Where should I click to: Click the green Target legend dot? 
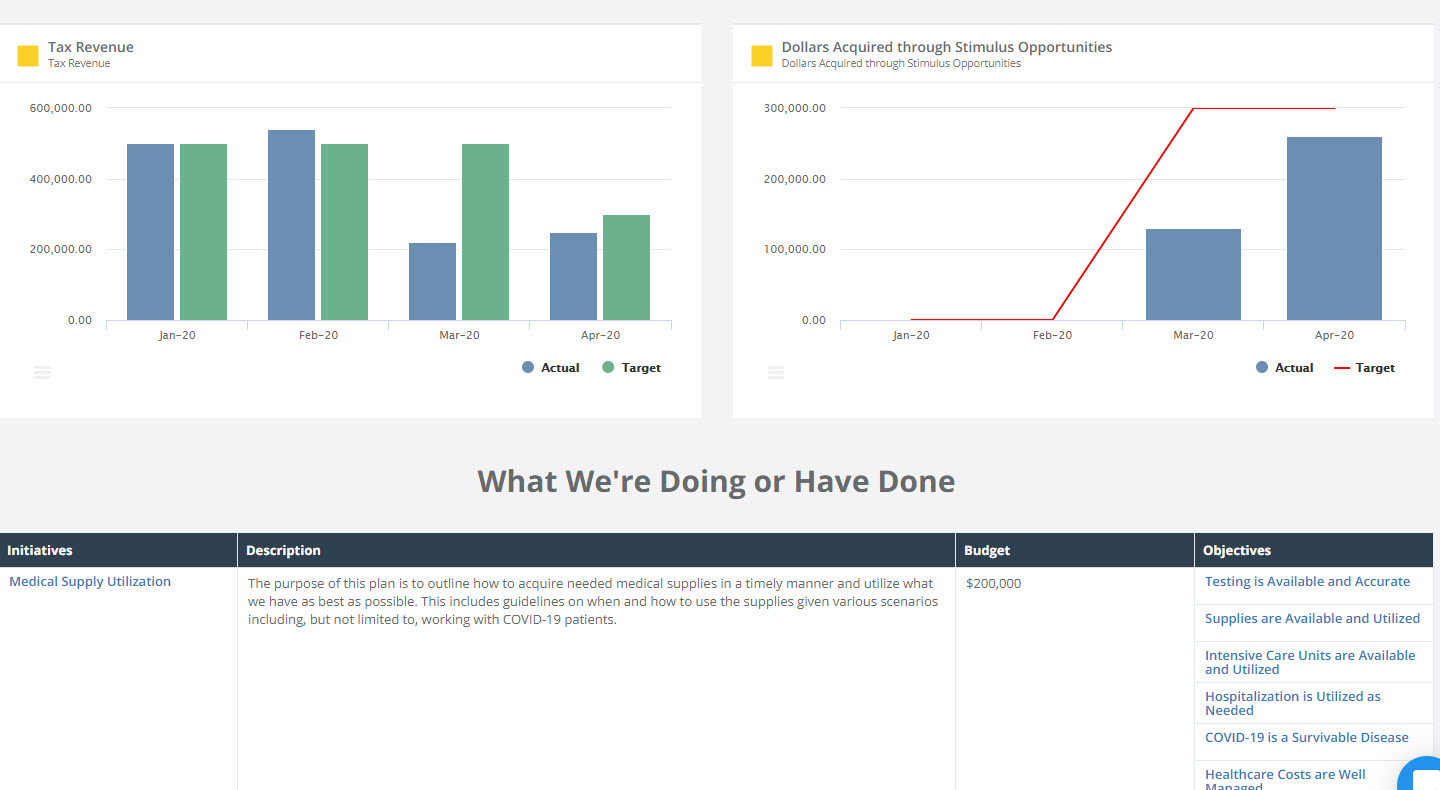(x=607, y=367)
